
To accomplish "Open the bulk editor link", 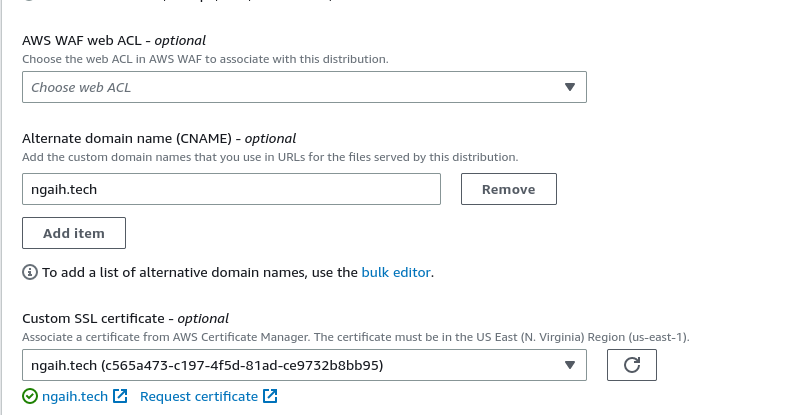I will (395, 272).
